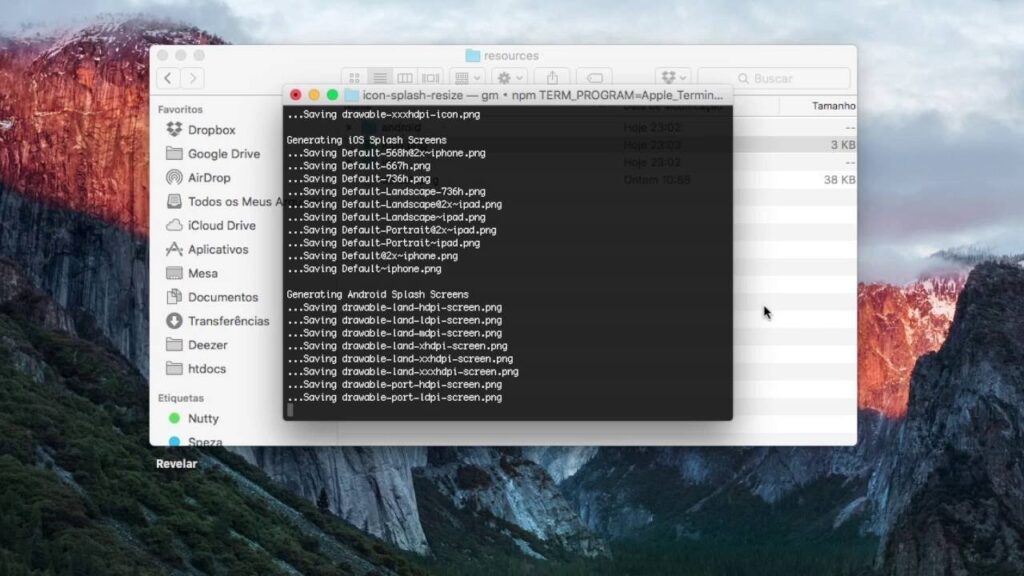Sort by the Tamanho column header
This screenshot has height=576, width=1024.
pyautogui.click(x=833, y=106)
